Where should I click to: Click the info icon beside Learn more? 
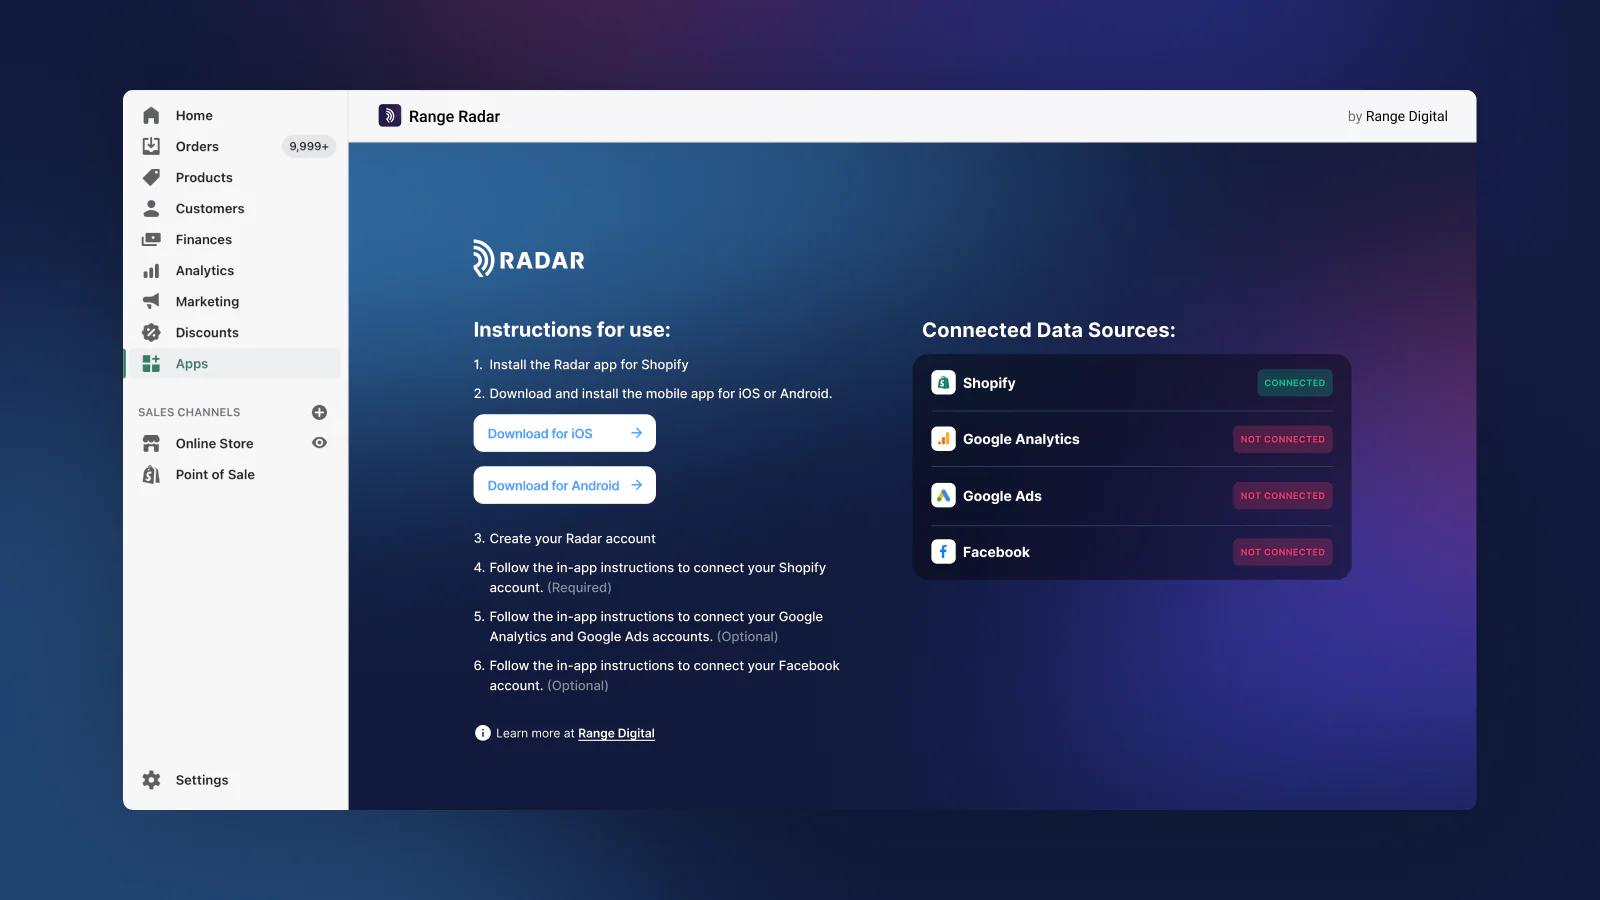click(483, 733)
